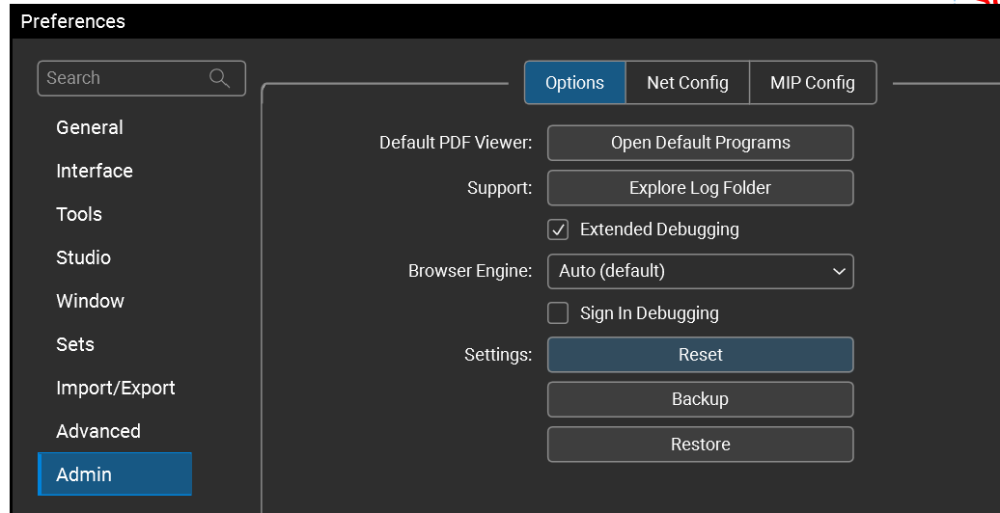1000x513 pixels.
Task: Open the Browser Engine dropdown
Action: coord(700,271)
